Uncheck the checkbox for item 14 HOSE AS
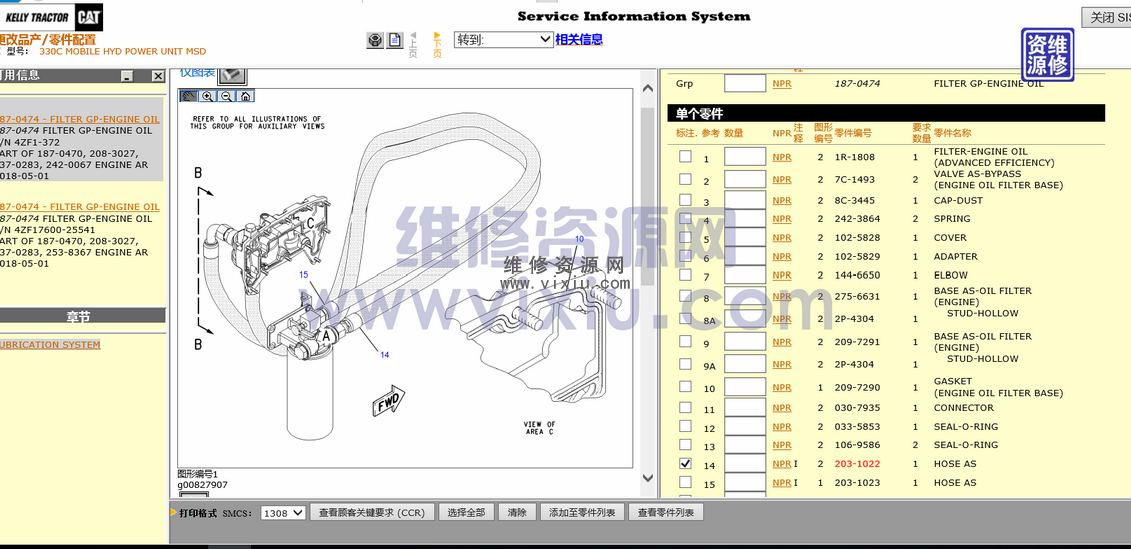 coord(685,464)
